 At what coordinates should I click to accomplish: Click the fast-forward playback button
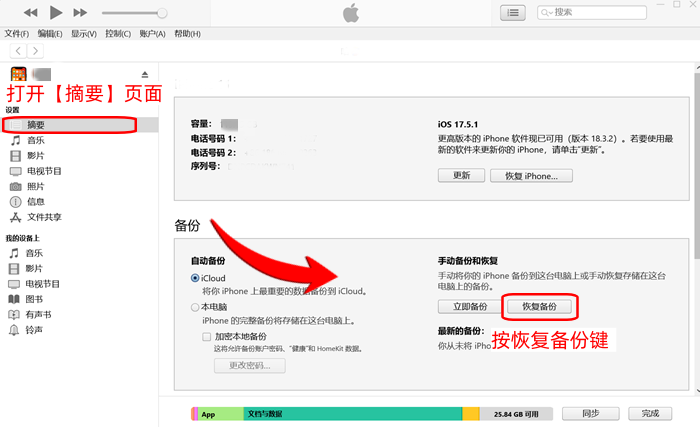click(80, 13)
